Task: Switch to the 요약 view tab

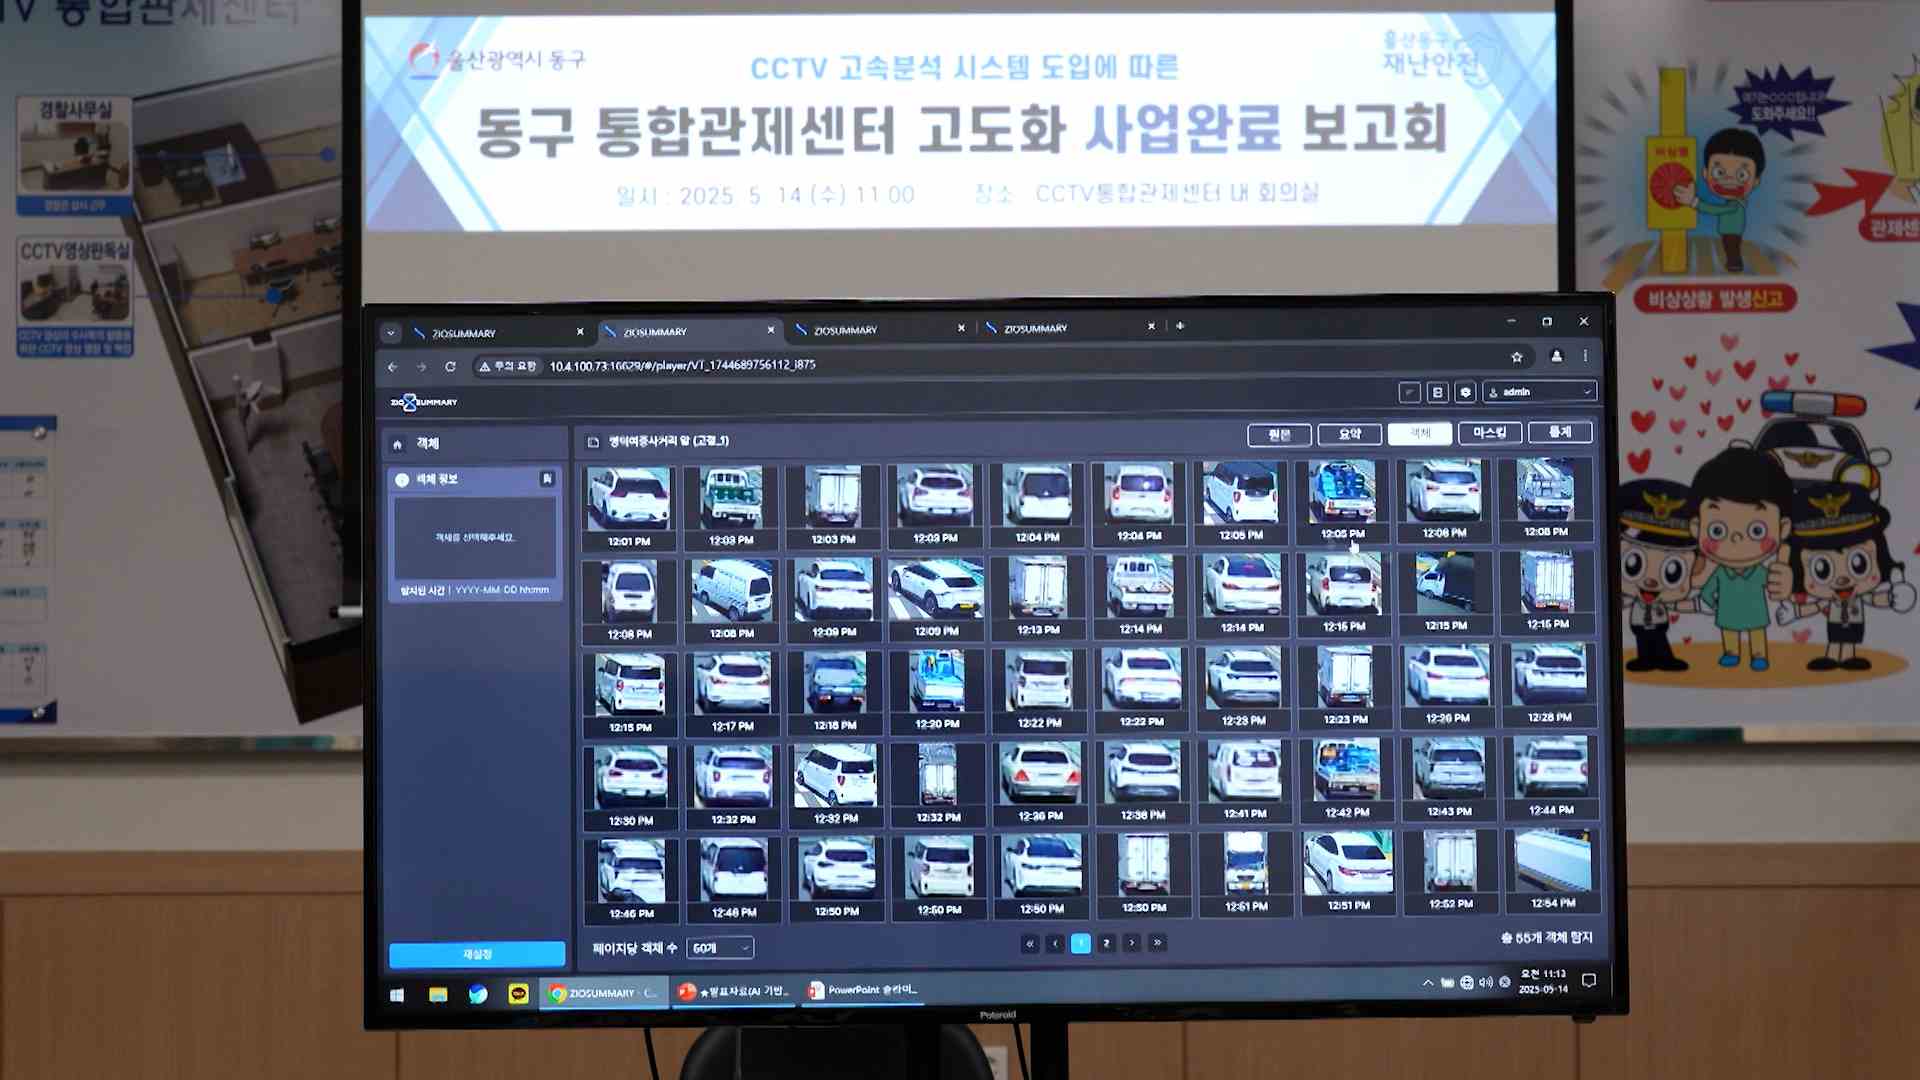Action: coord(1350,434)
